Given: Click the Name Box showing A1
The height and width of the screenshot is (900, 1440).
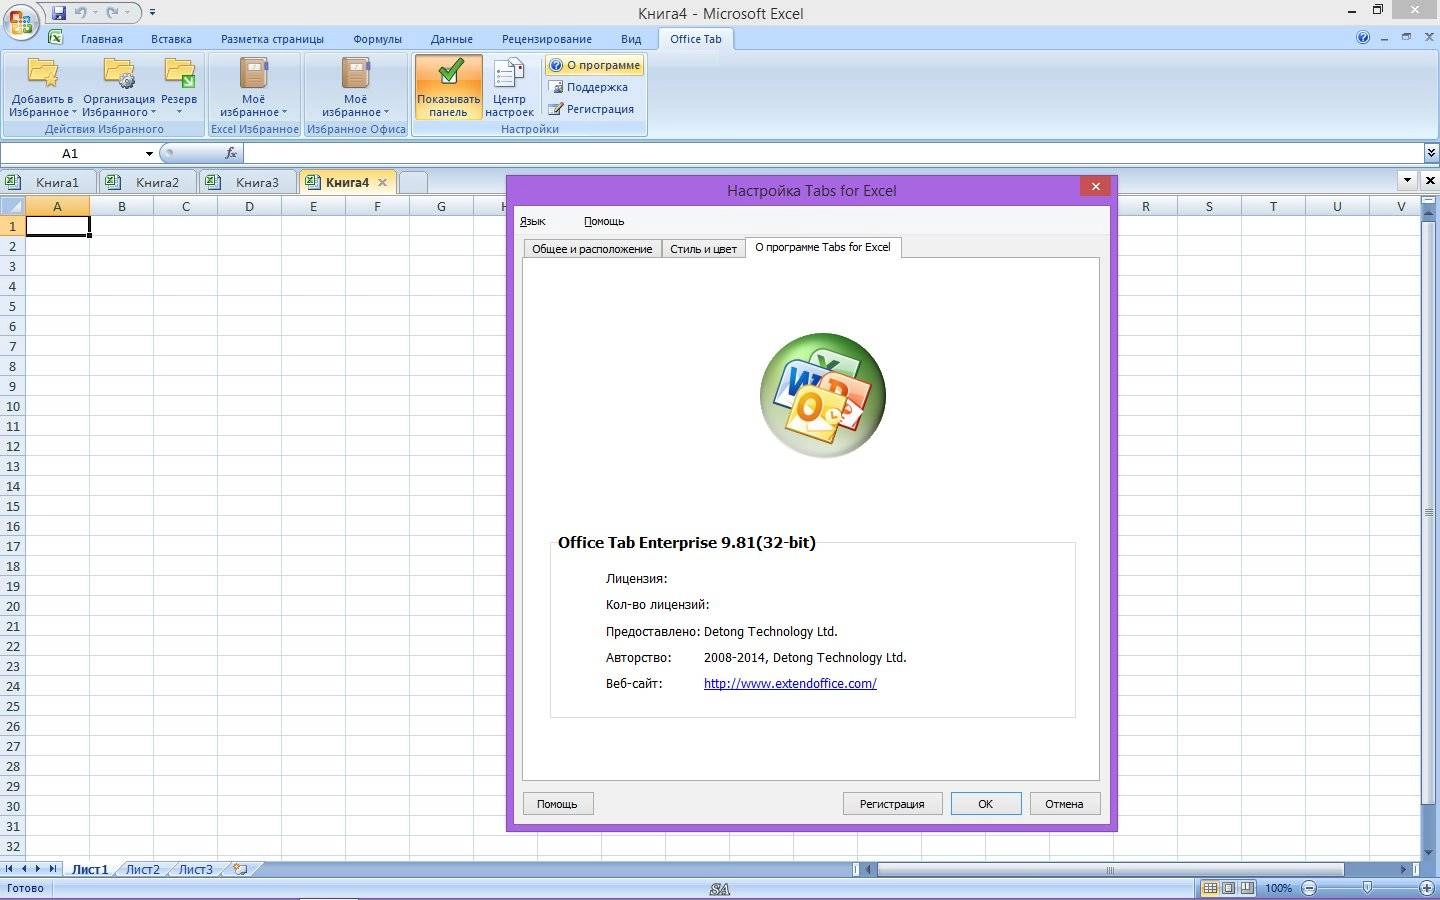Looking at the screenshot, I should [70, 154].
